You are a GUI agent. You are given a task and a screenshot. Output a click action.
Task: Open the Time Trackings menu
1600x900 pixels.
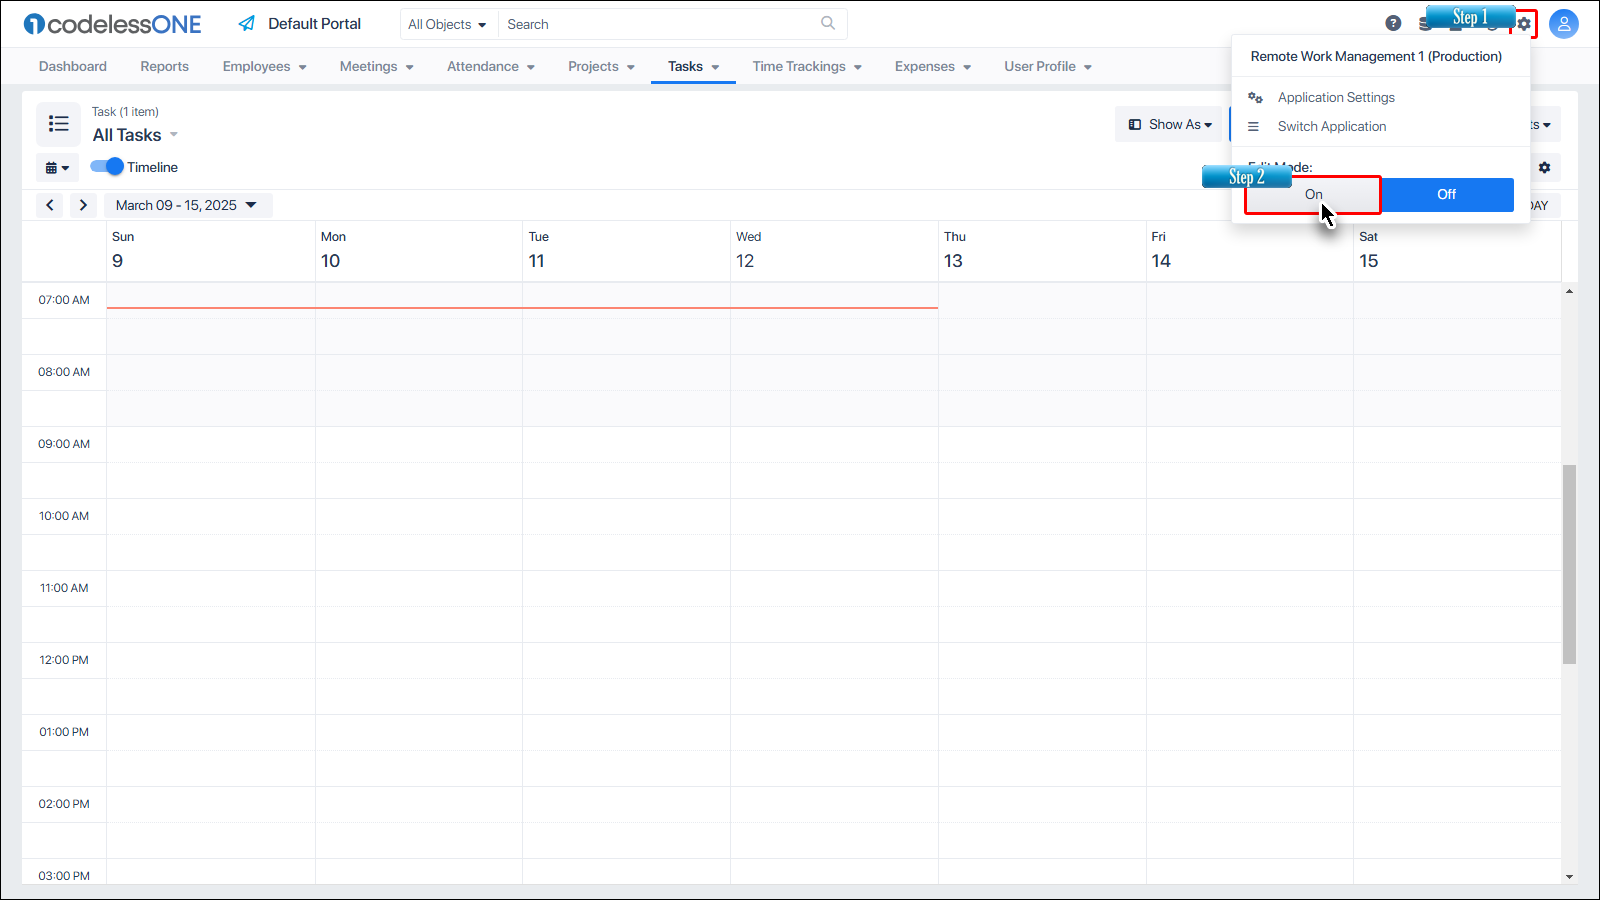(808, 67)
